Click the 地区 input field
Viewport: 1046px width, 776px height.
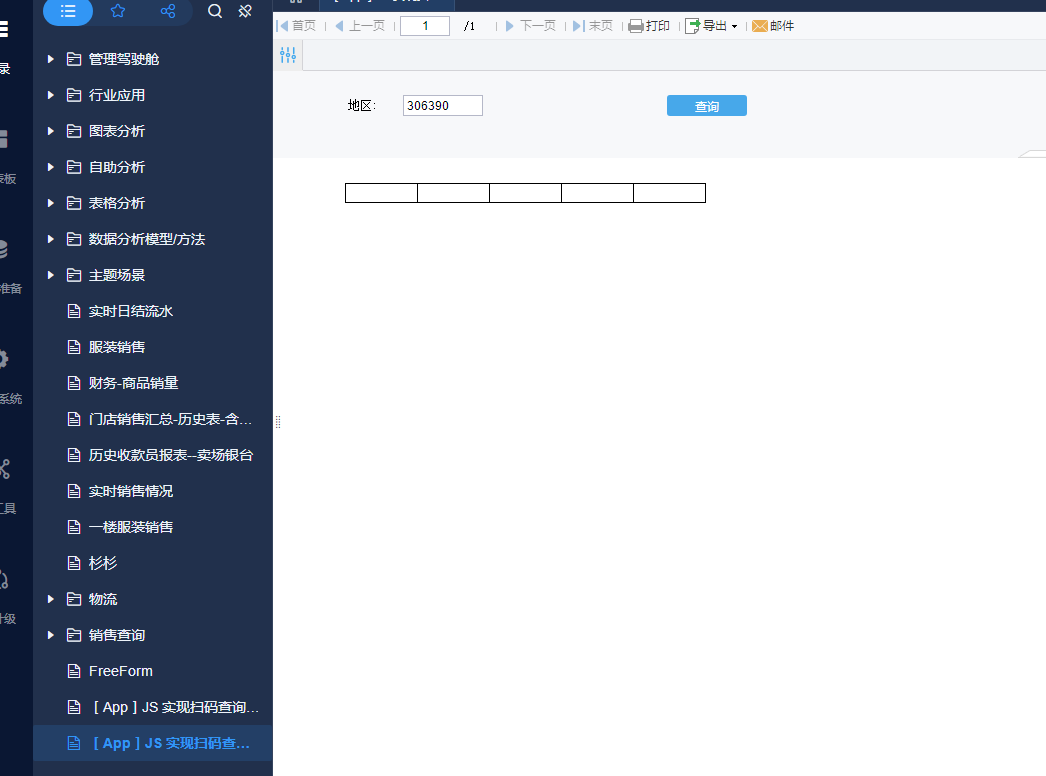click(443, 105)
